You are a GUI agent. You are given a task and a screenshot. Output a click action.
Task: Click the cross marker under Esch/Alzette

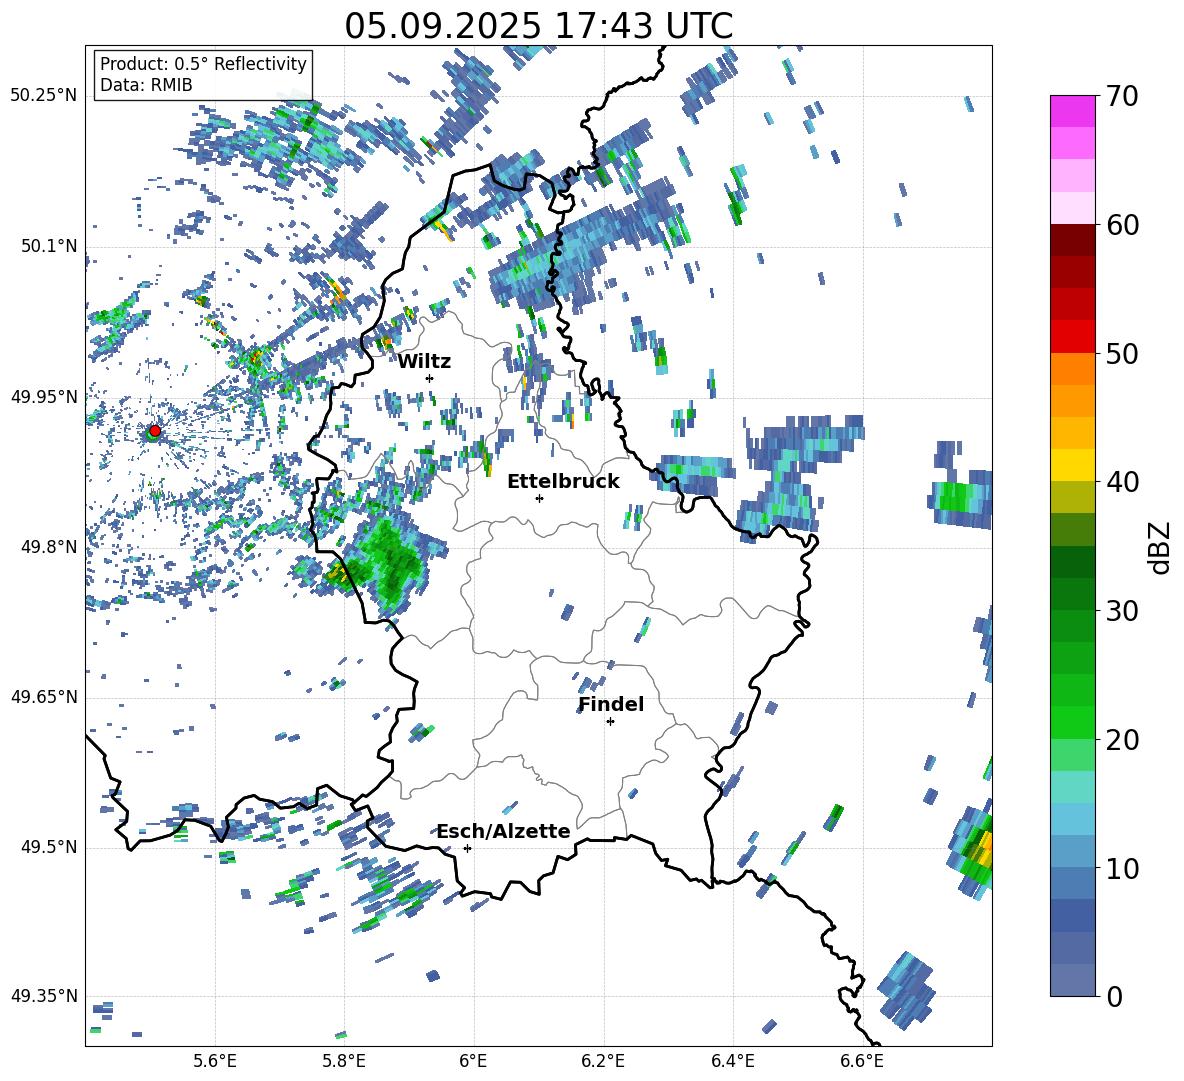click(467, 848)
